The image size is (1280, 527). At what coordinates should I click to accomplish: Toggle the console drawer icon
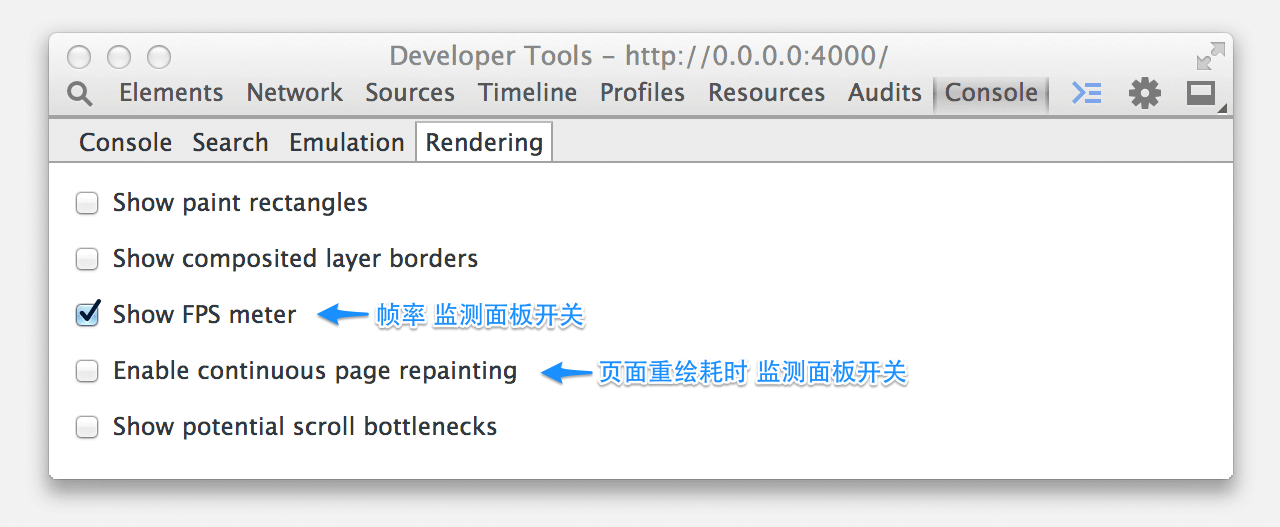[x=1087, y=93]
